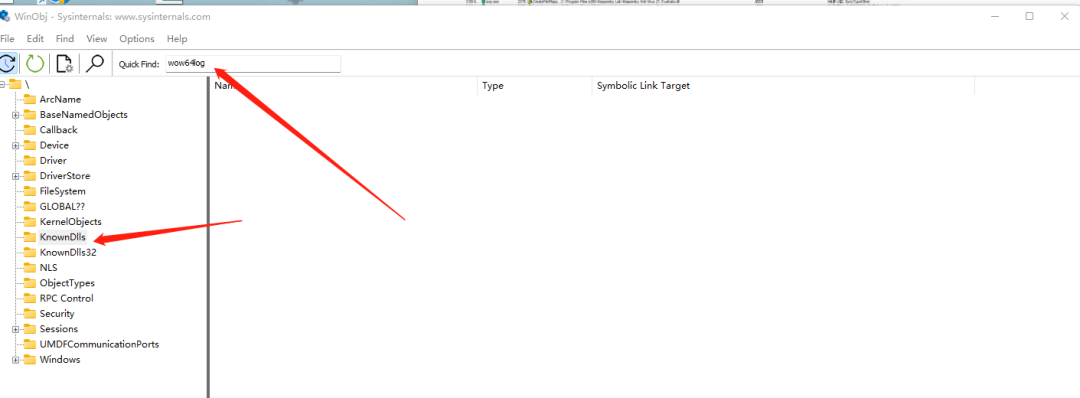Expand the BaseNamedObjects node
1080x398 pixels.
tap(15, 115)
